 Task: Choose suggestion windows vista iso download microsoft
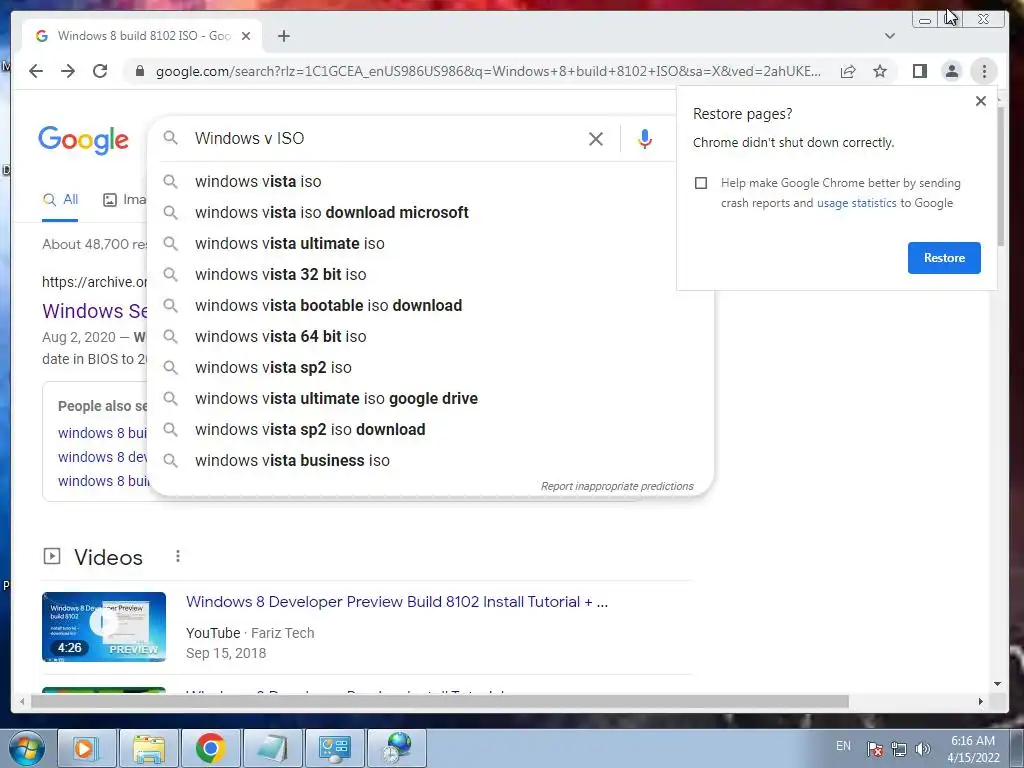coord(431,212)
